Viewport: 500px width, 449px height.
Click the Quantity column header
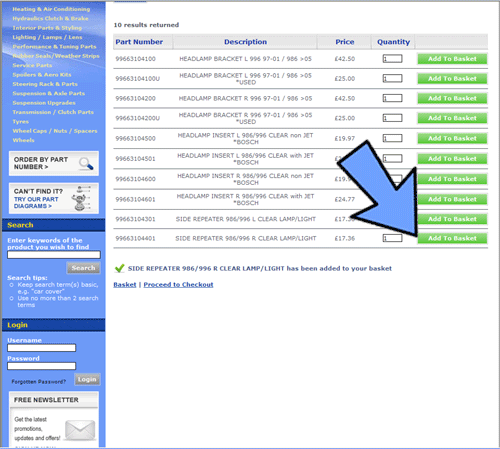point(393,42)
